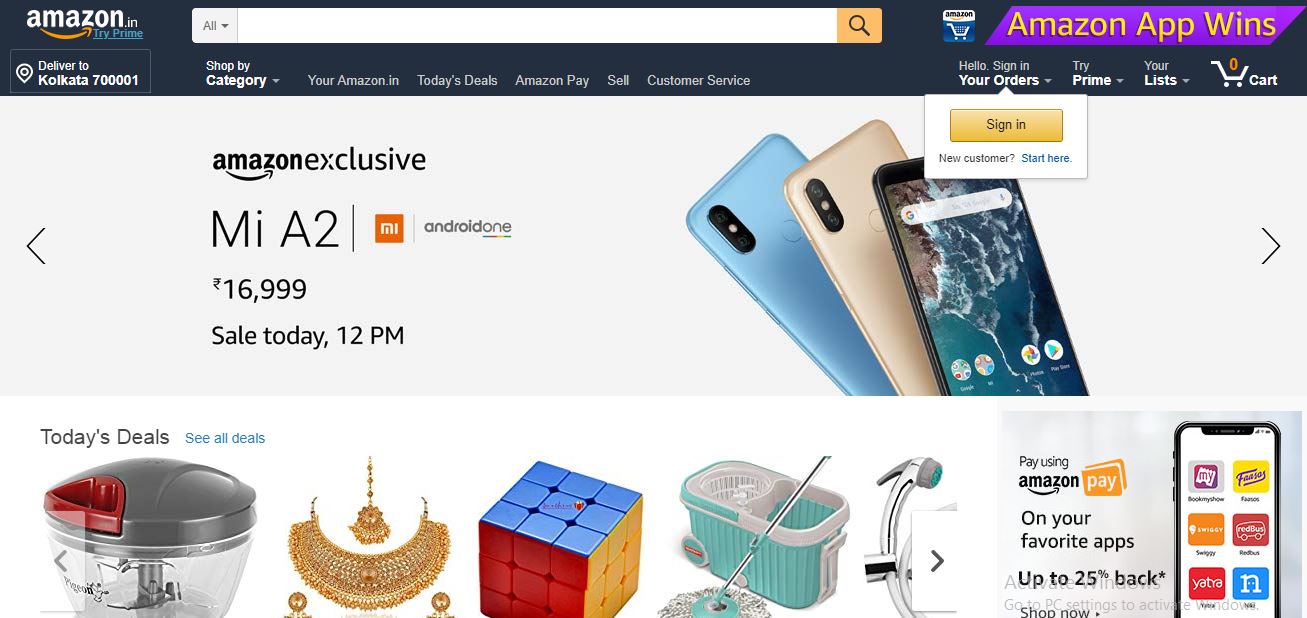Show previous Today's Deals items arrow

click(61, 561)
